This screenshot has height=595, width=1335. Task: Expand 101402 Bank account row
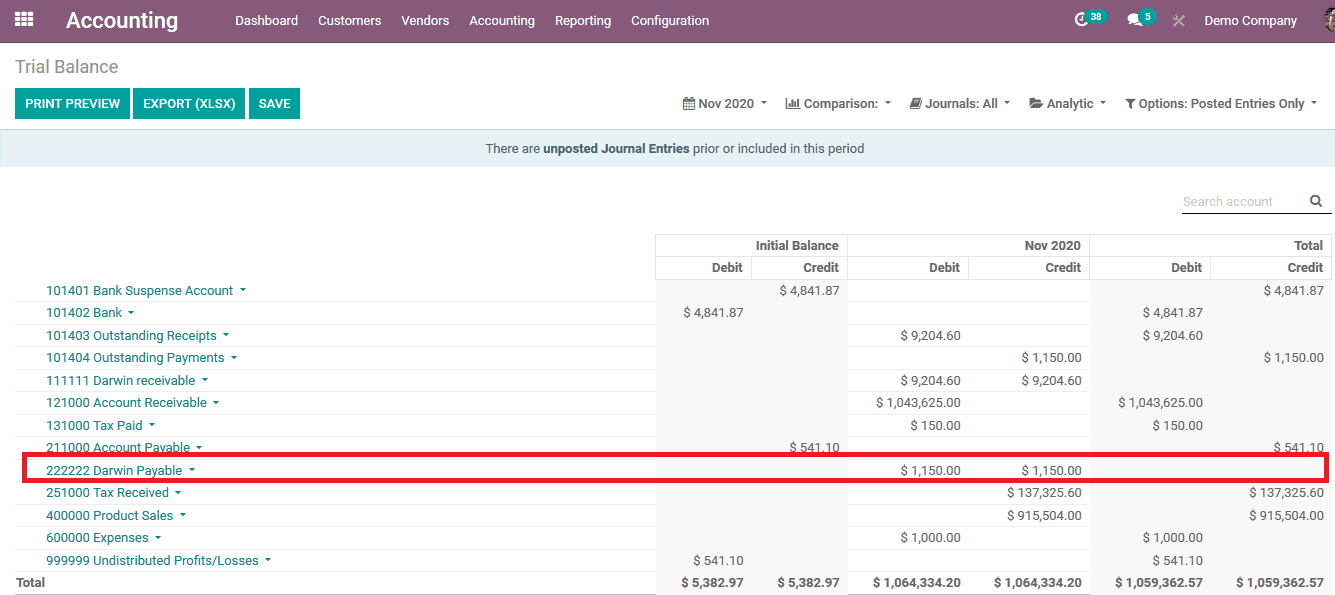90,313
